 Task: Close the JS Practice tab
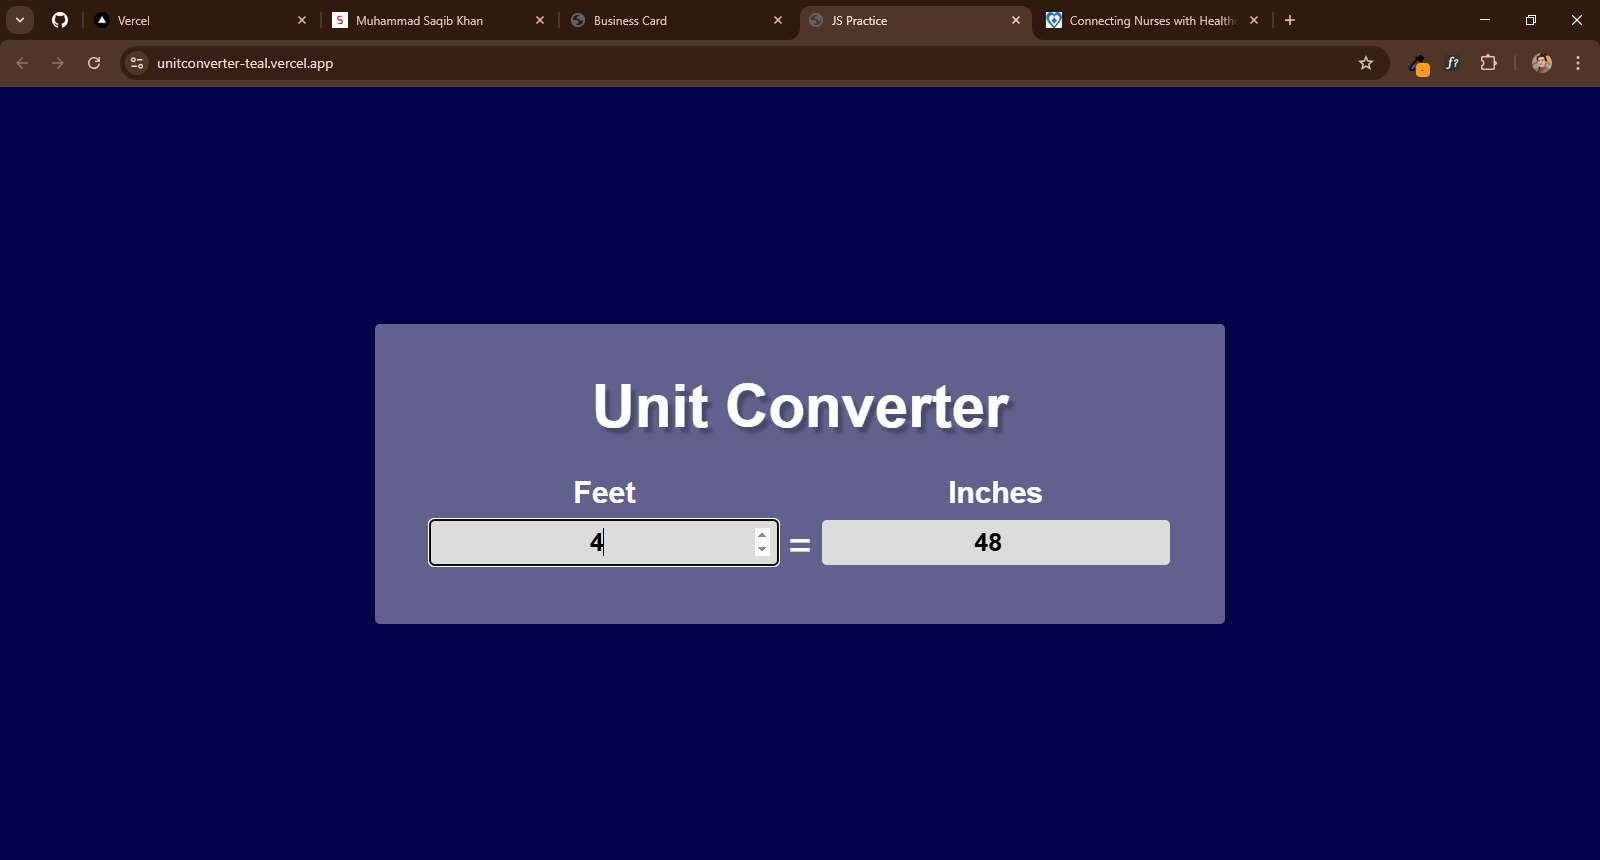tap(1016, 20)
